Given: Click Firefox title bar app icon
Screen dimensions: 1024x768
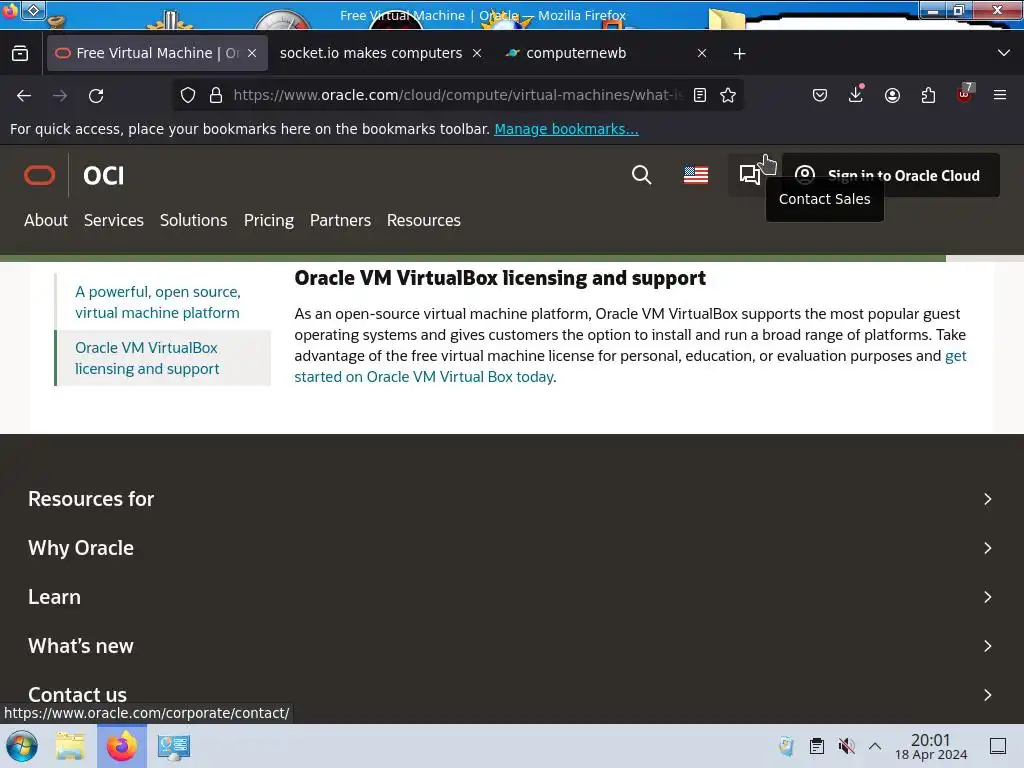Looking at the screenshot, I should coord(10,11).
